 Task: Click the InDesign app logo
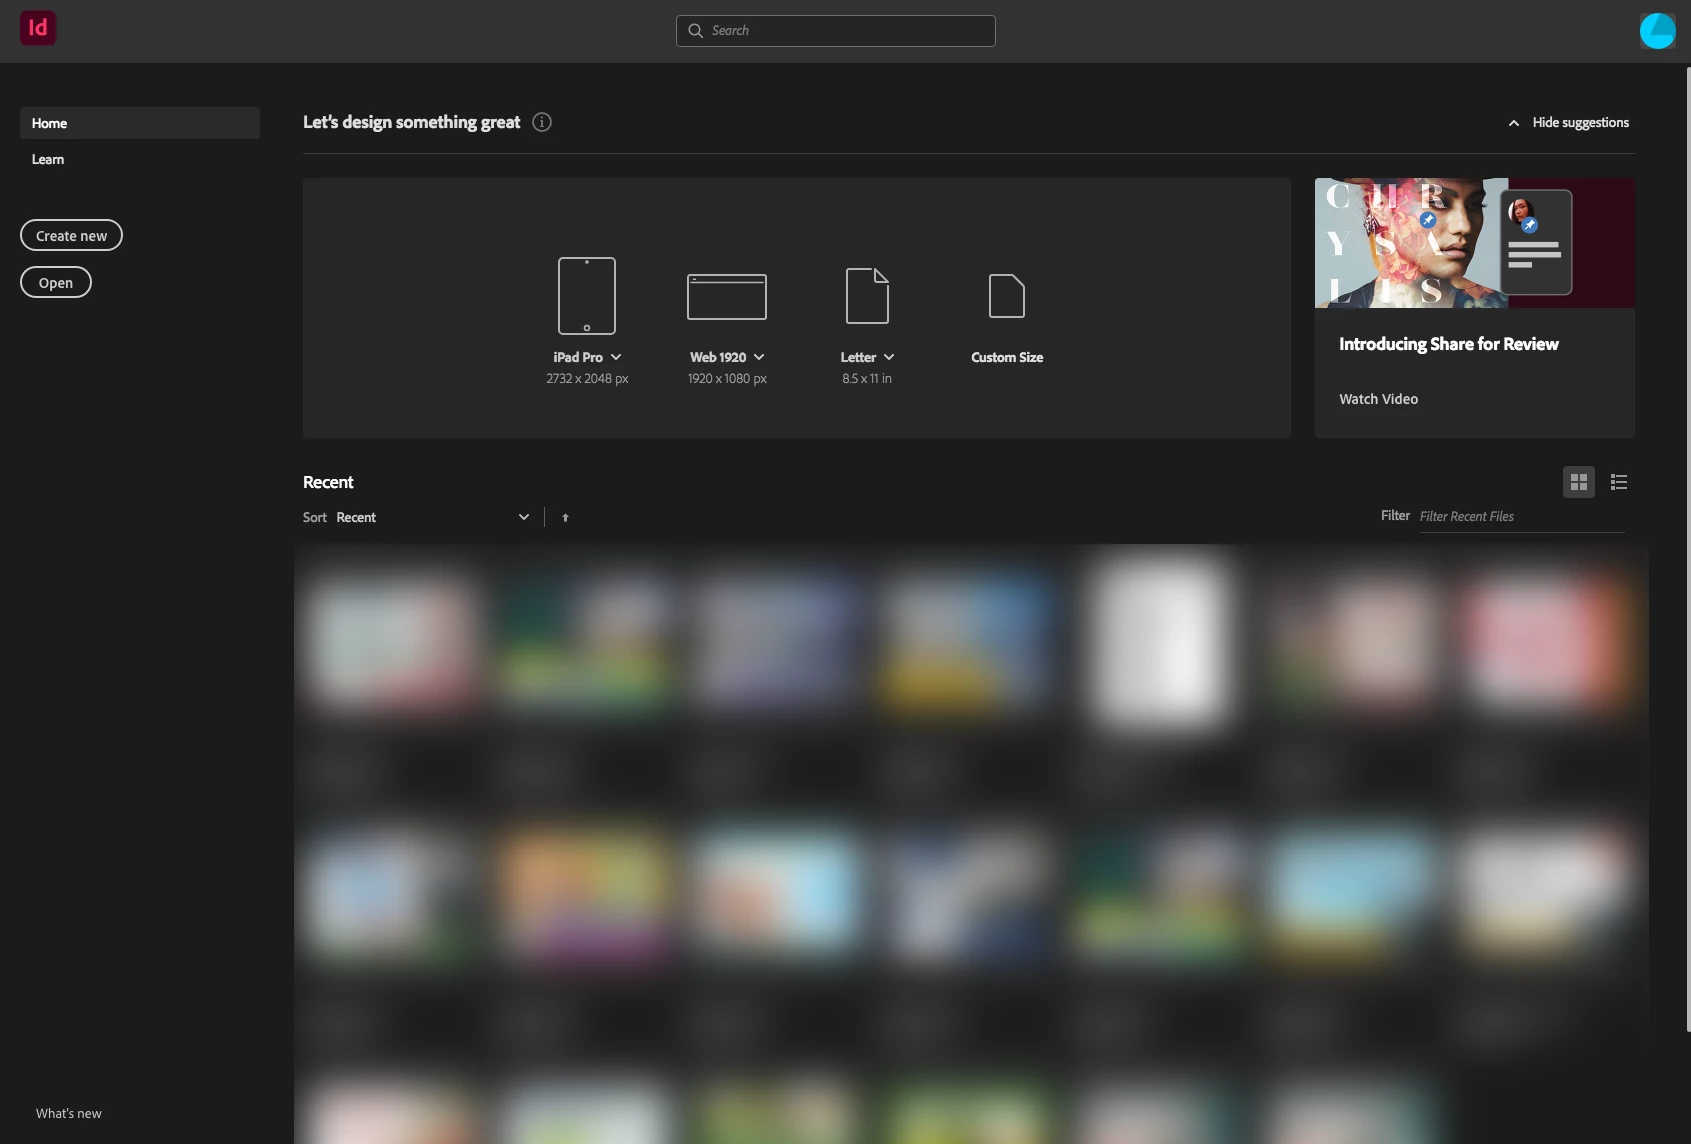coord(38,28)
